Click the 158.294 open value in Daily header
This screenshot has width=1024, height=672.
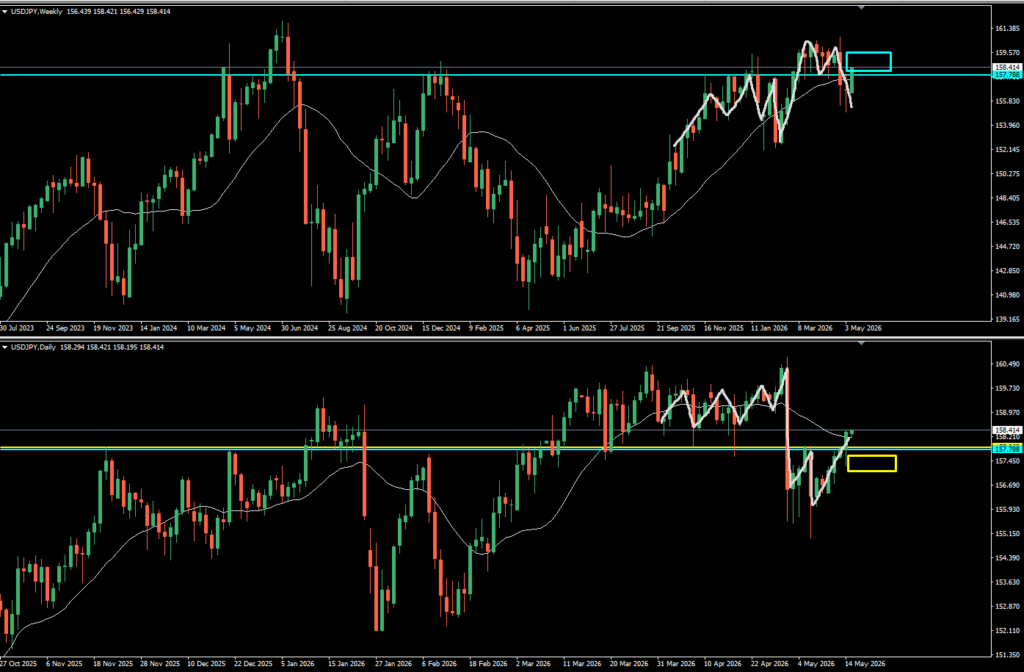pos(72,347)
